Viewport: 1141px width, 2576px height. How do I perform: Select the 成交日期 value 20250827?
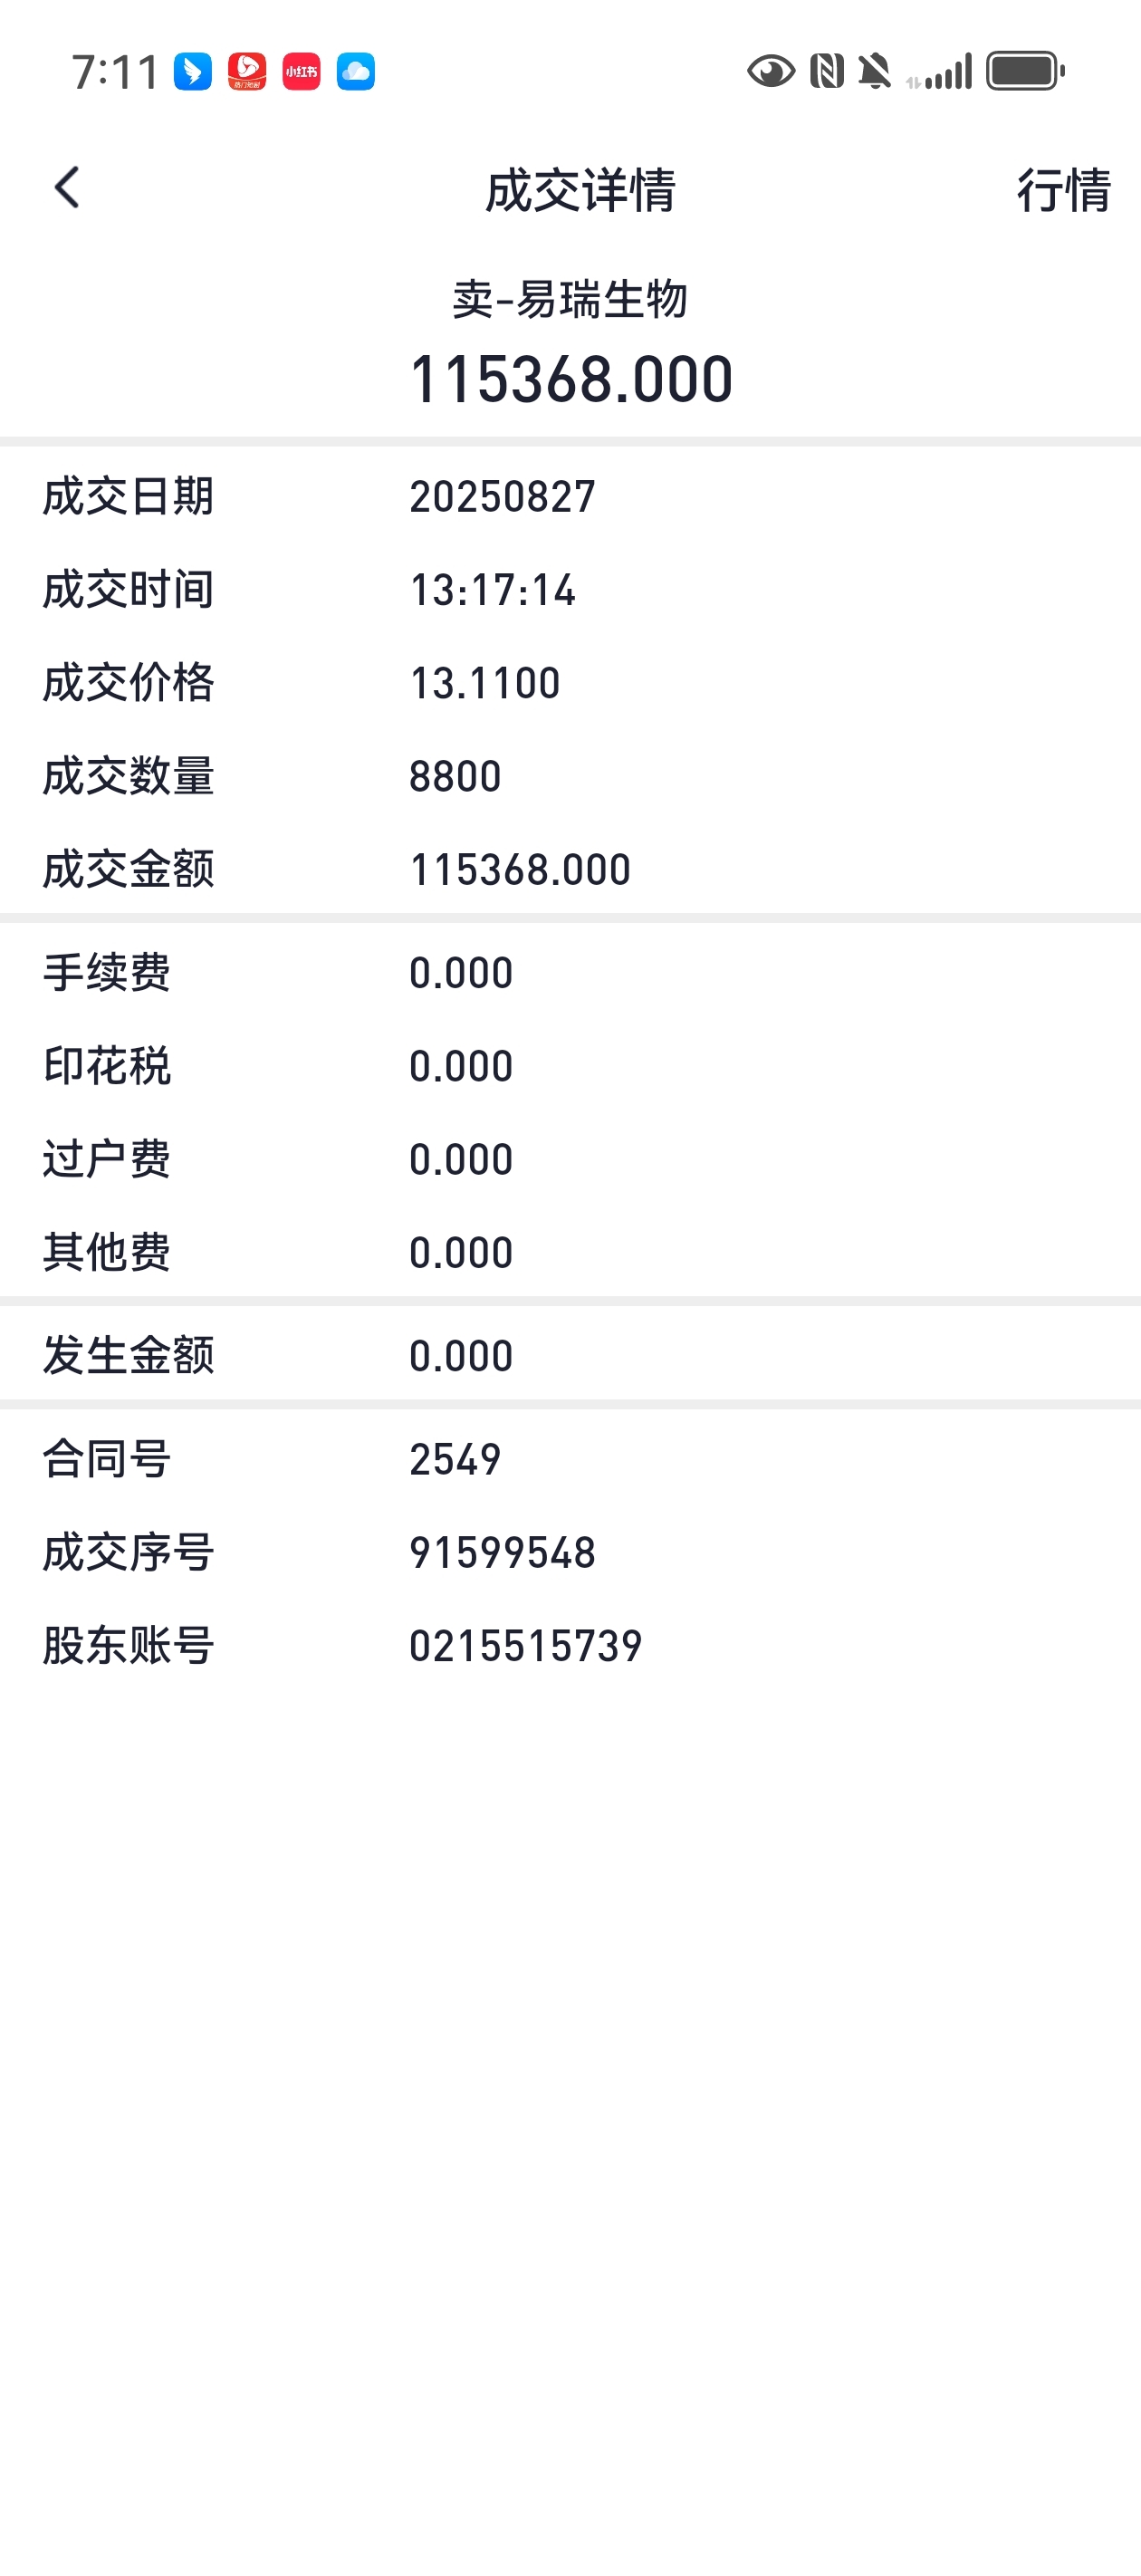coord(502,497)
